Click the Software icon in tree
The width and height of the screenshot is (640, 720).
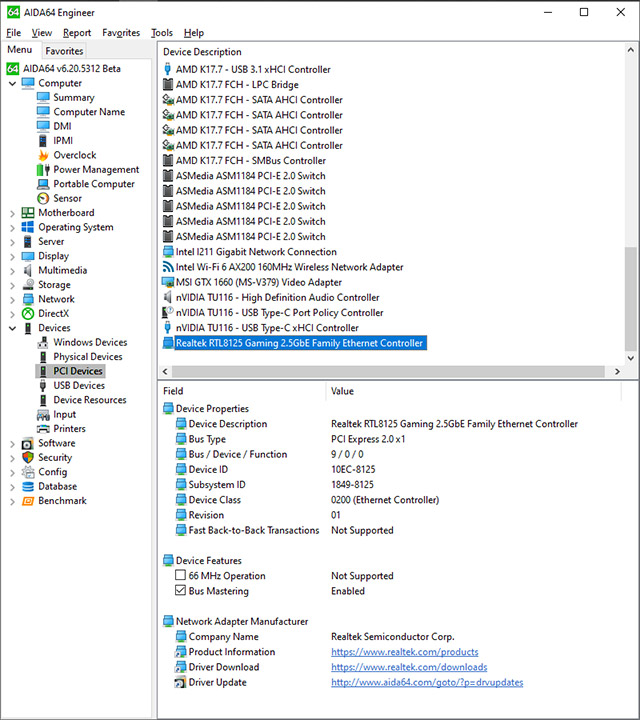pyautogui.click(x=28, y=443)
